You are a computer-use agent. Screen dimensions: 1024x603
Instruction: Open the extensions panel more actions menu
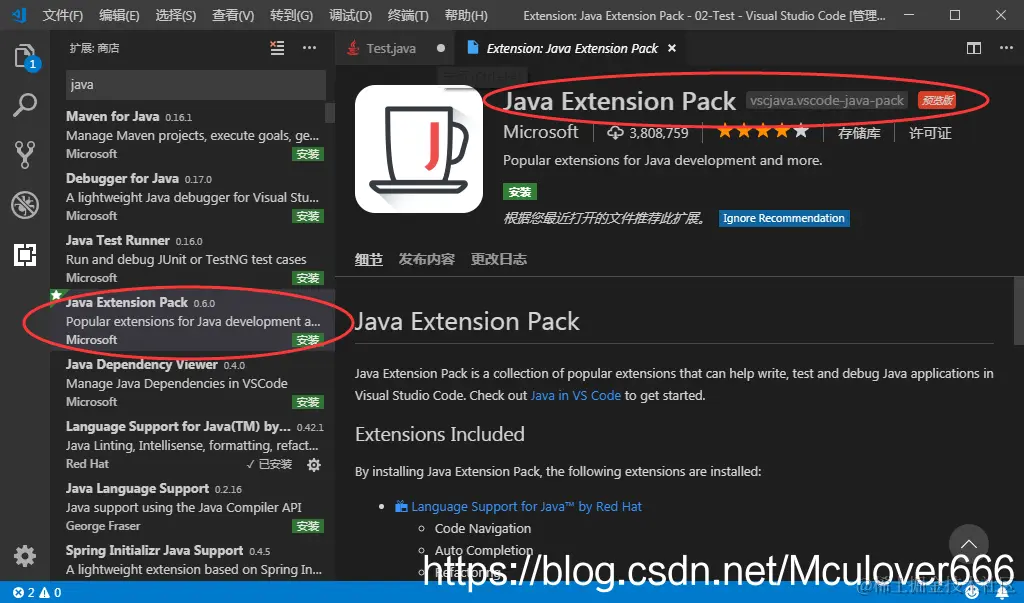(x=310, y=48)
